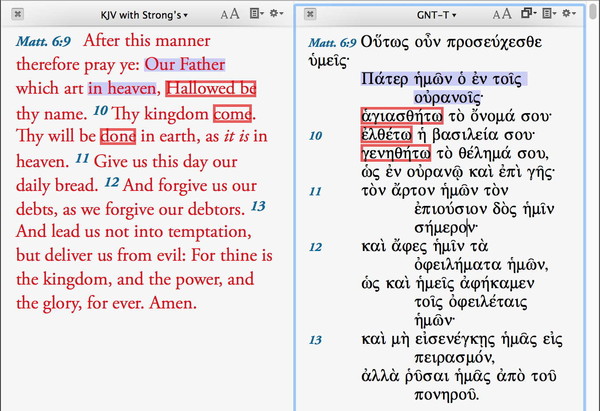
Task: Click the word 'bread.' in verse 11
Action: point(77,186)
